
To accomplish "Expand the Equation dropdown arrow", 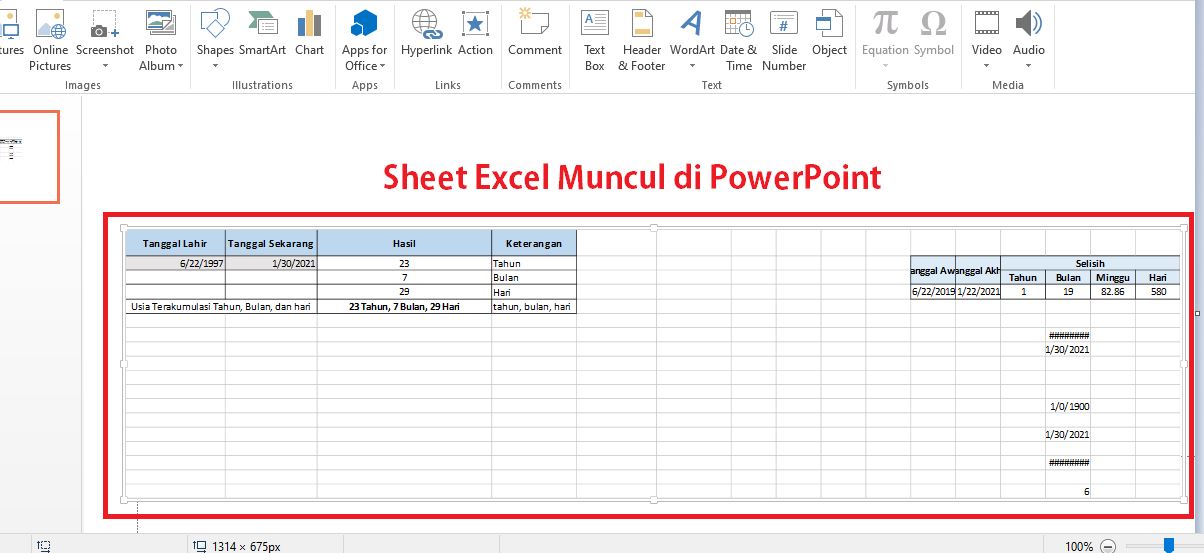I will point(885,66).
